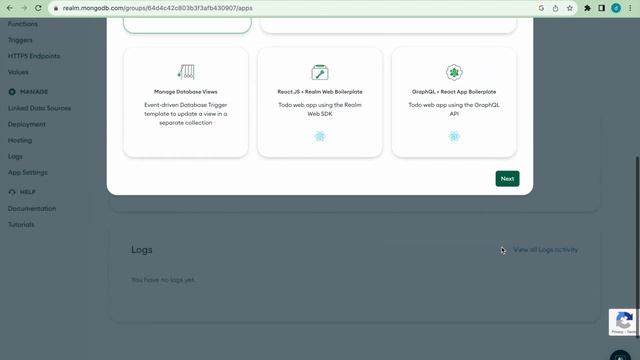Toggle the browser side panel icon
This screenshot has height=360, width=640.
click(x=602, y=8)
